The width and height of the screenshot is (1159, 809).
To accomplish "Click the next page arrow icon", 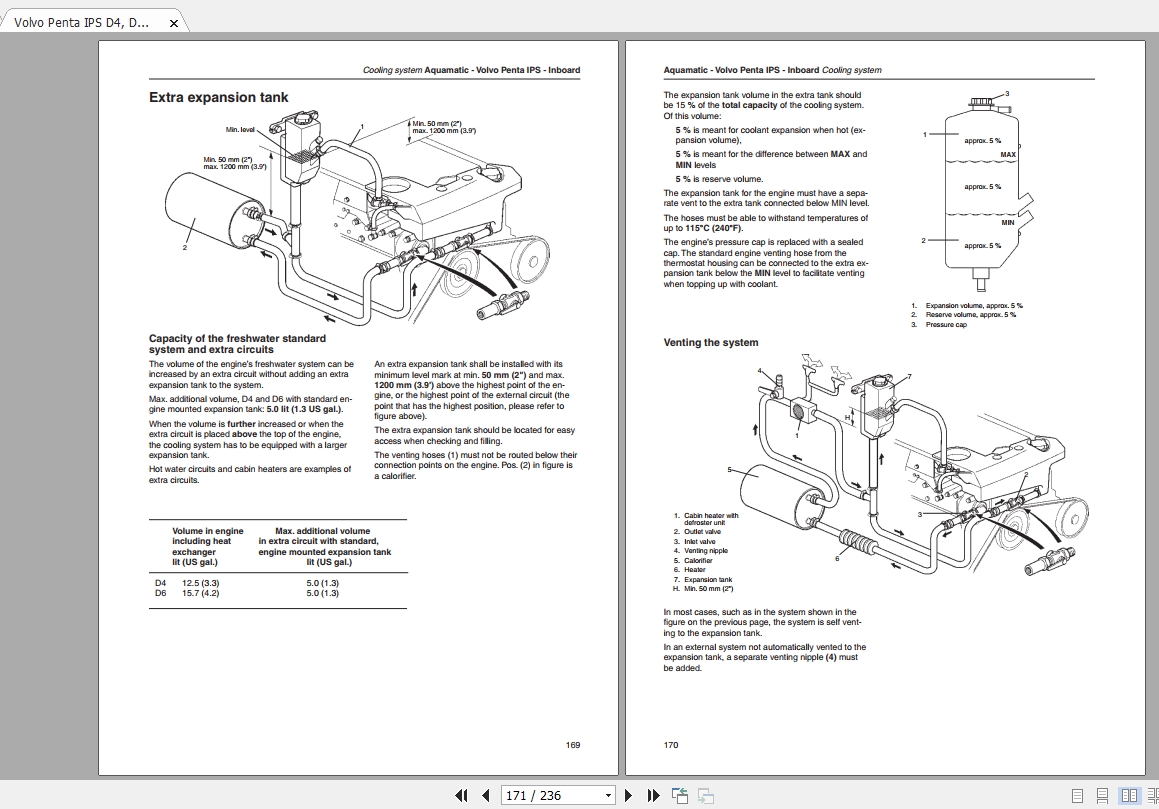I will point(628,794).
